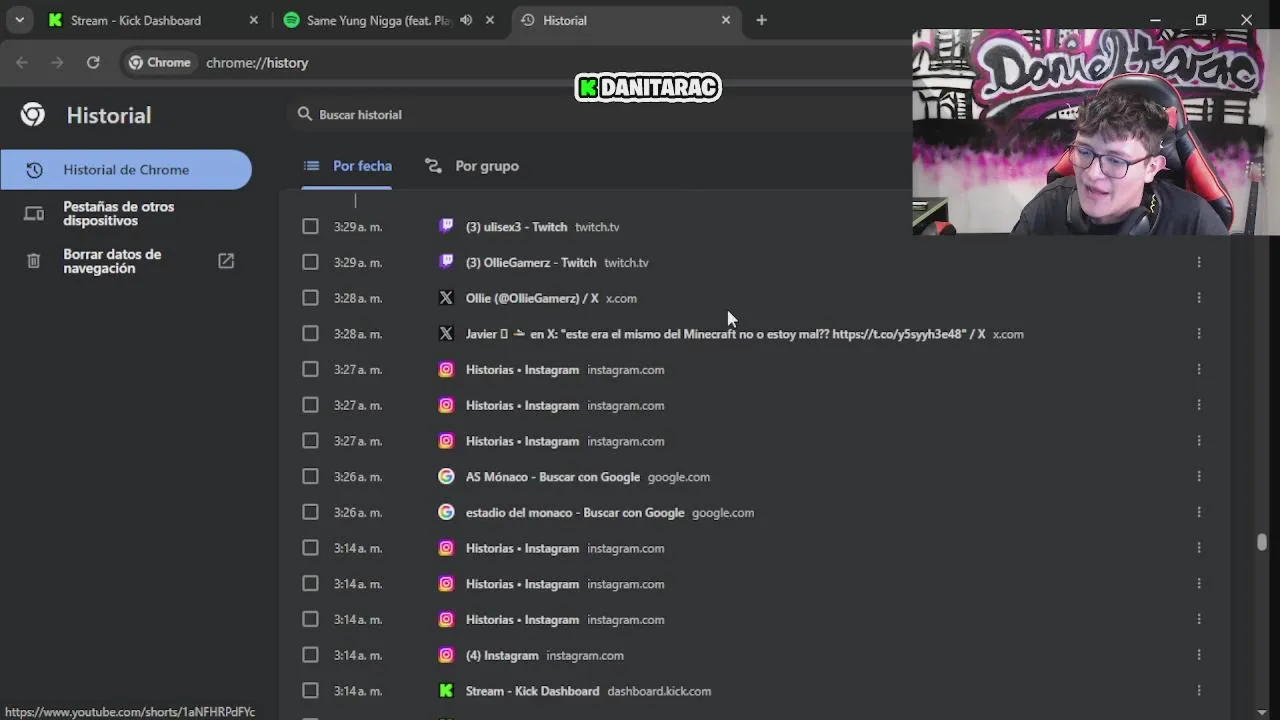The image size is (1280, 720).
Task: Open more actions for Ollie / X entry
Action: point(1198,298)
